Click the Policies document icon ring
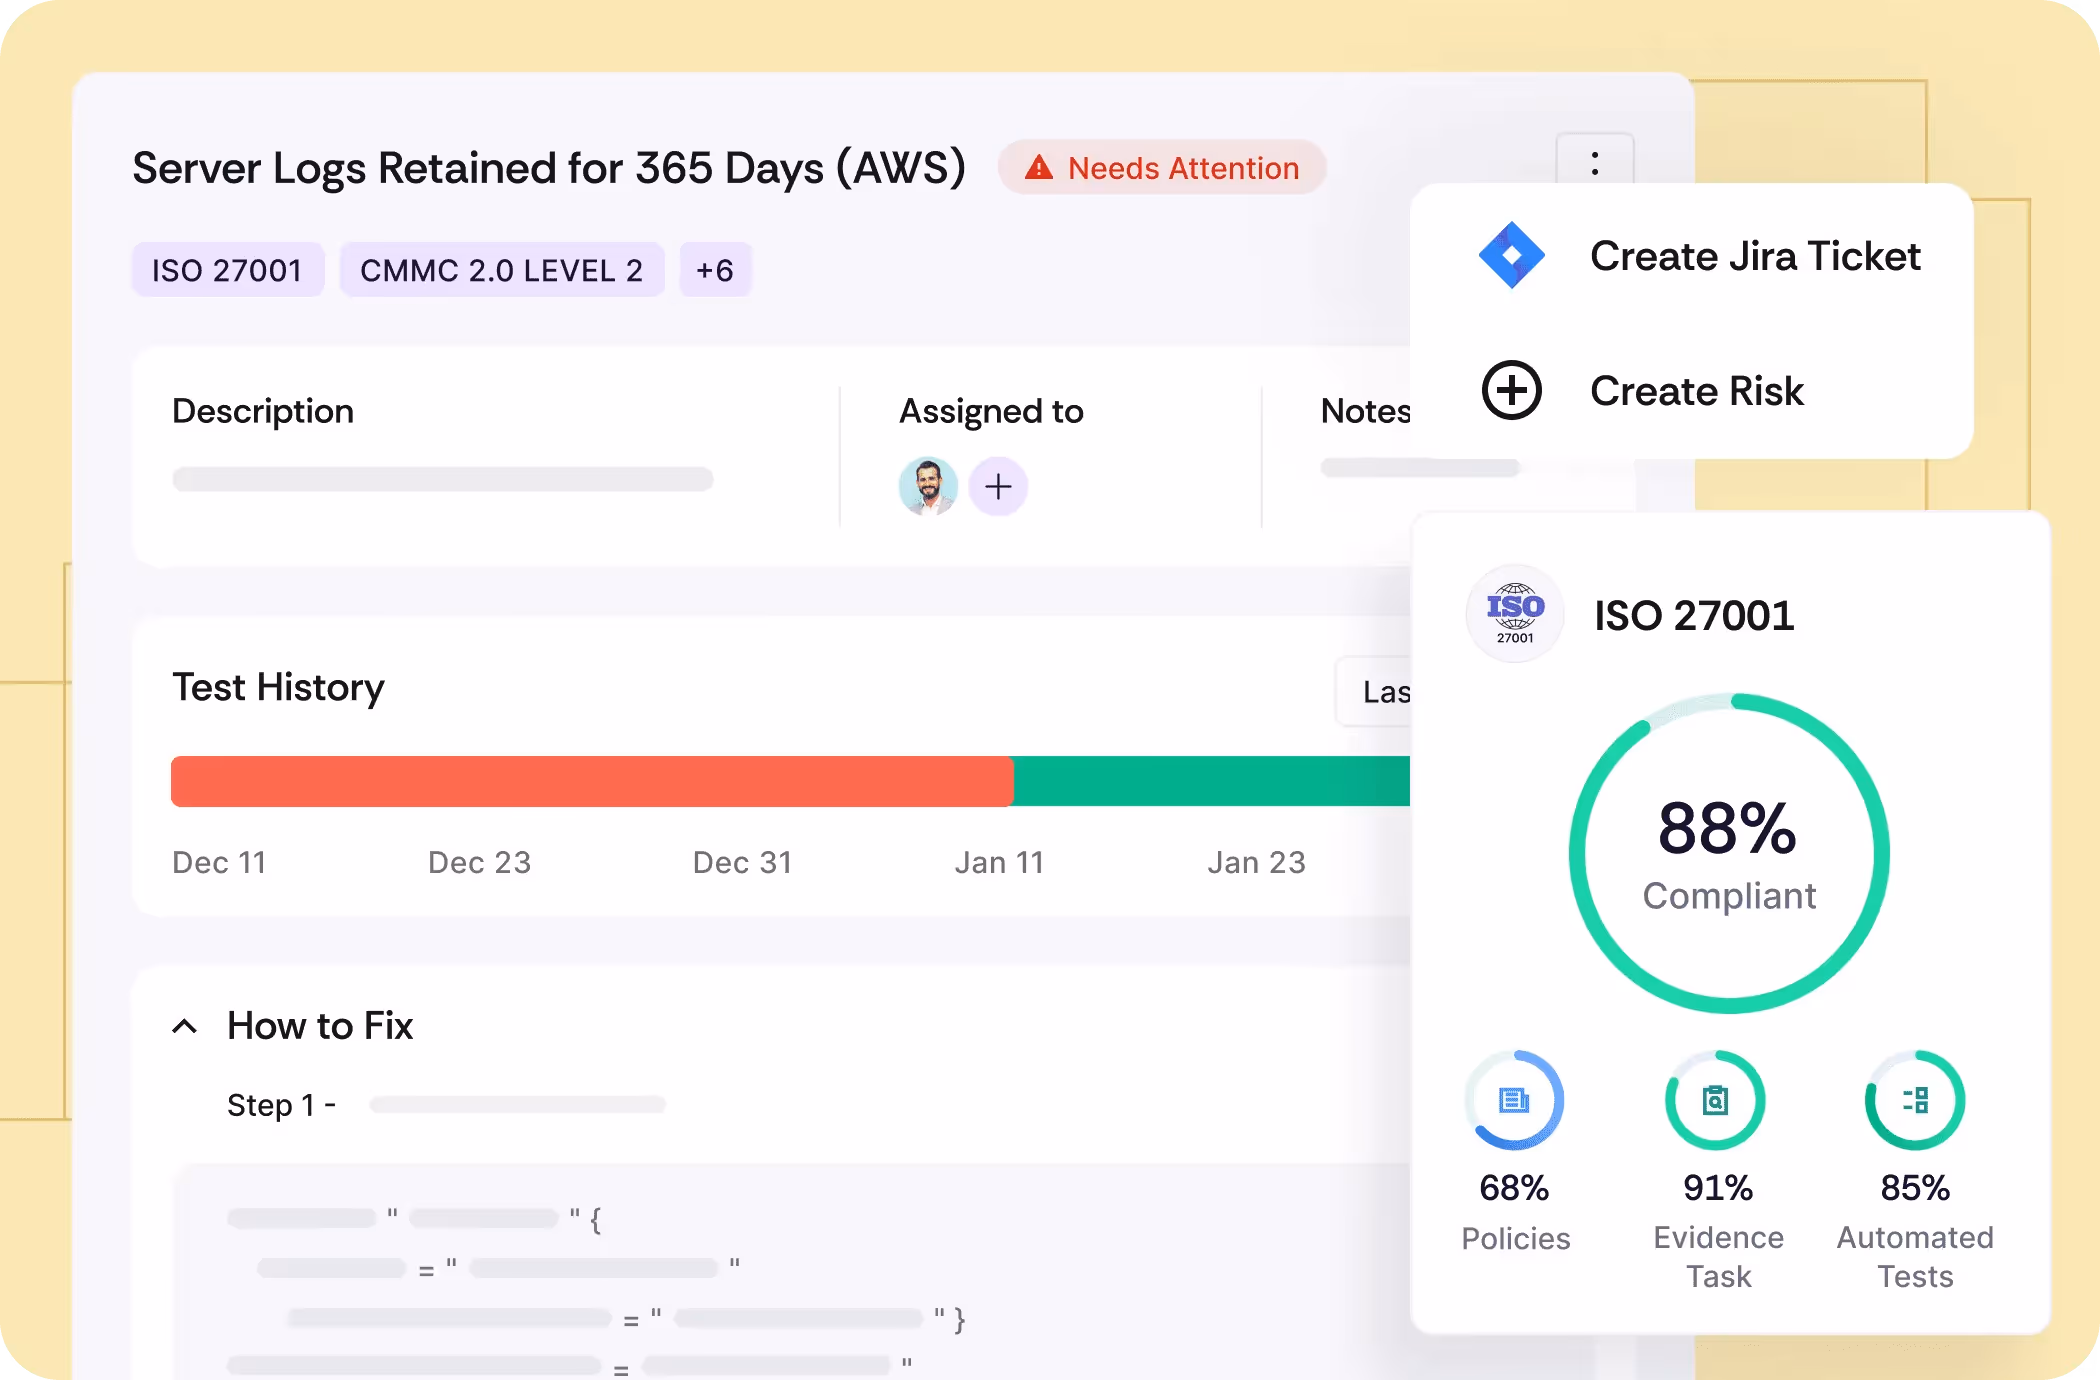Image resolution: width=2100 pixels, height=1380 pixels. 1514,1100
